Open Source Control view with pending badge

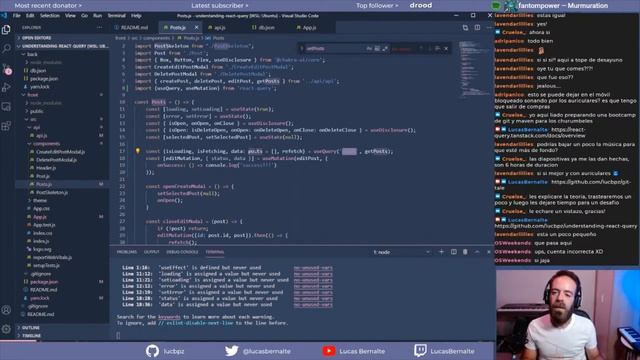[x=7, y=69]
